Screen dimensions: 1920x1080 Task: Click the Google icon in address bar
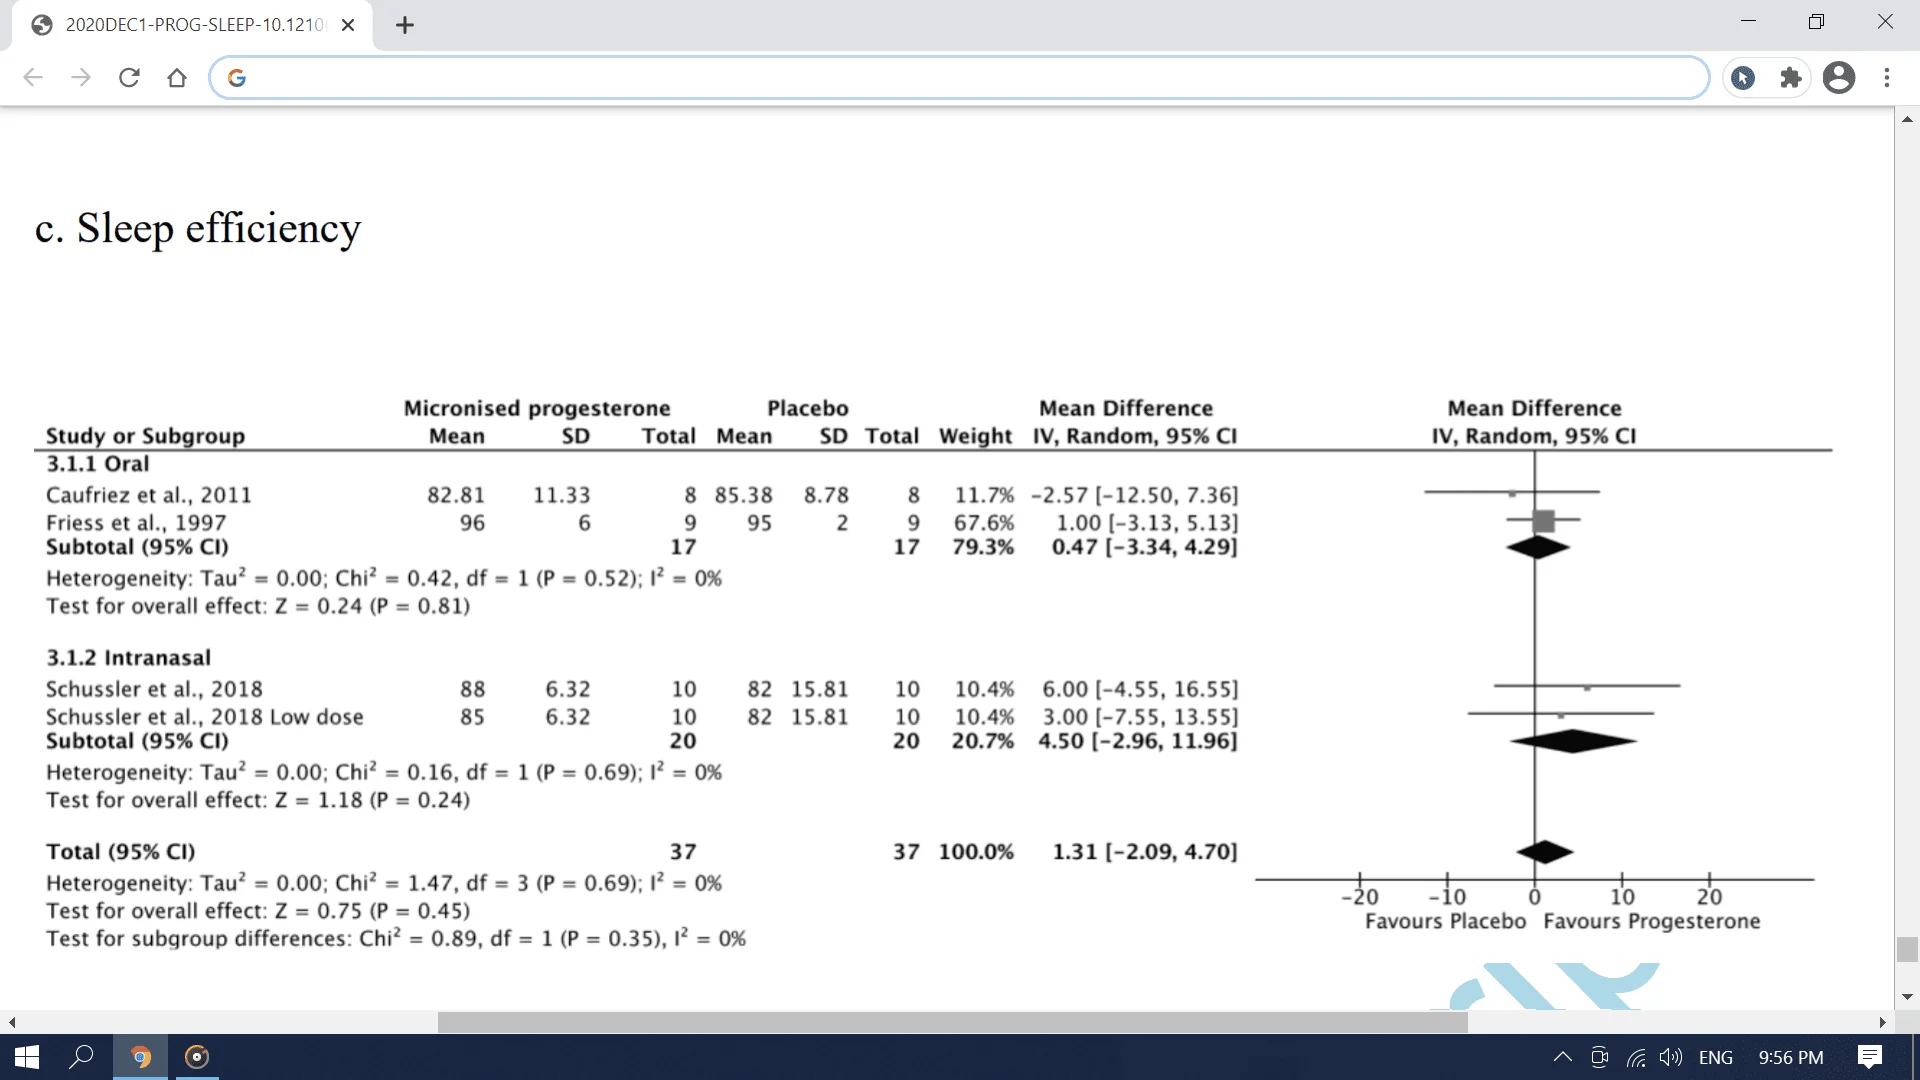tap(237, 78)
